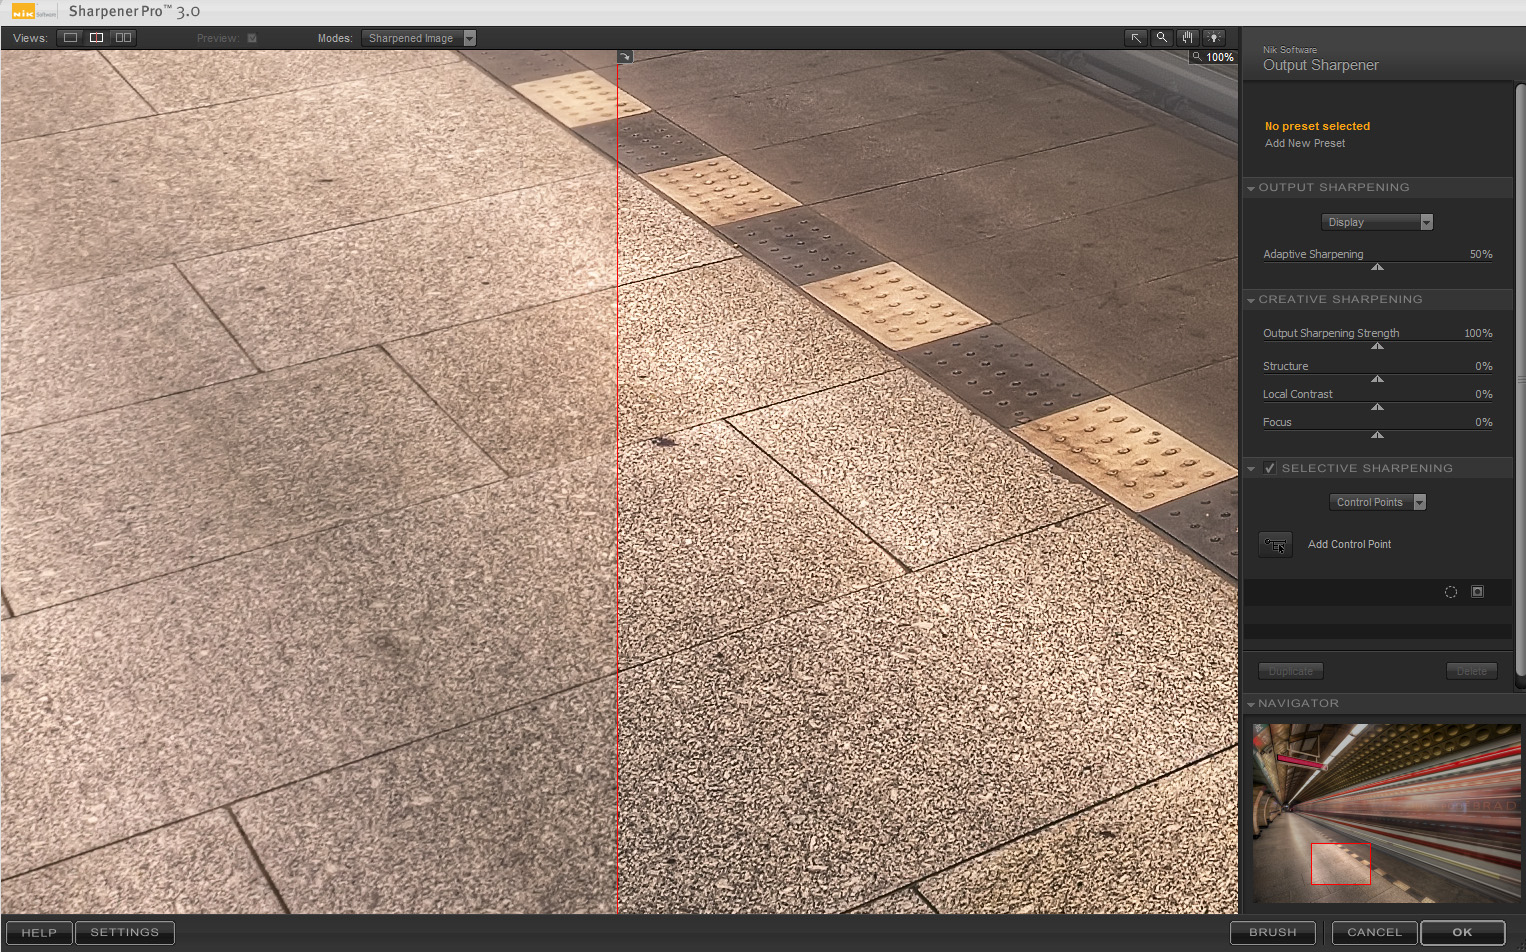Choose side-by-side preview view icon
Viewport: 1526px width, 952px height.
tap(123, 38)
